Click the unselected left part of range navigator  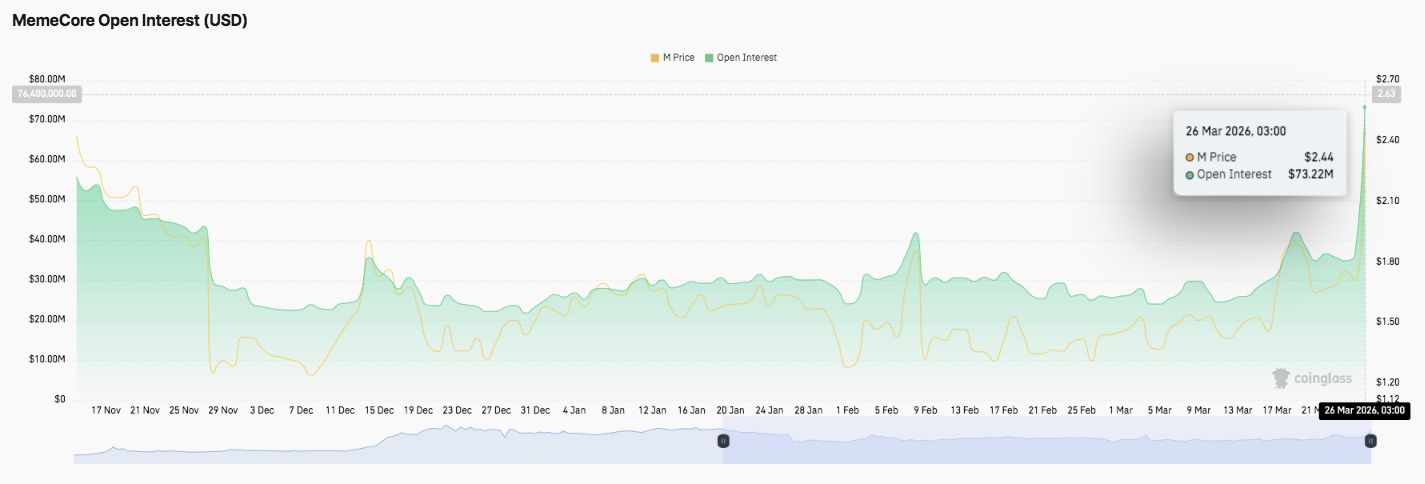click(400, 443)
